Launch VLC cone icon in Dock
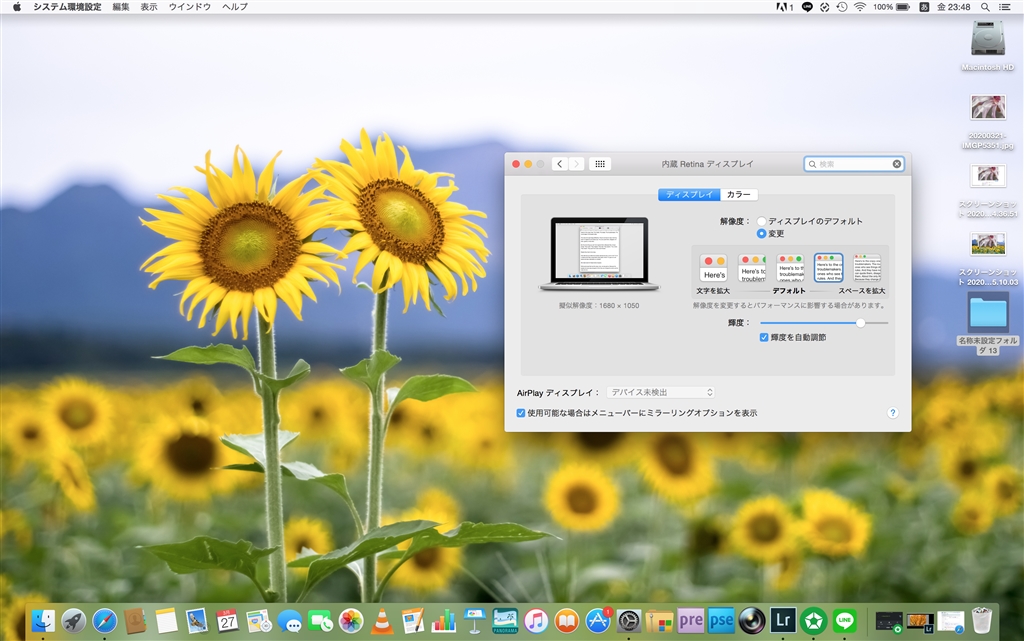This screenshot has width=1024, height=641. (x=381, y=621)
